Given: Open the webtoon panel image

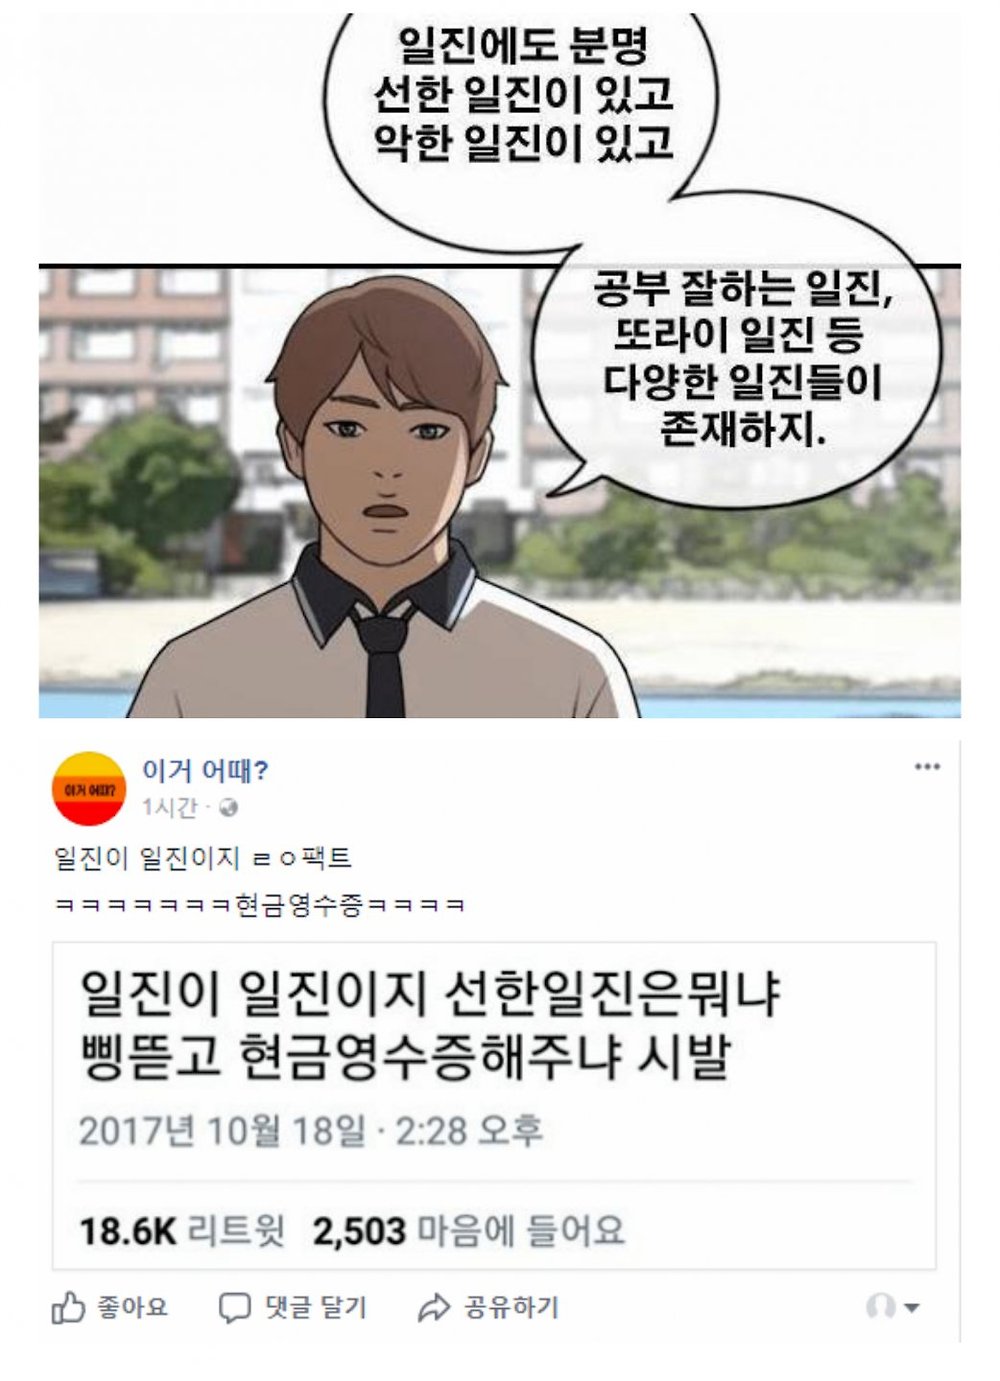Looking at the screenshot, I should pyautogui.click(x=500, y=365).
